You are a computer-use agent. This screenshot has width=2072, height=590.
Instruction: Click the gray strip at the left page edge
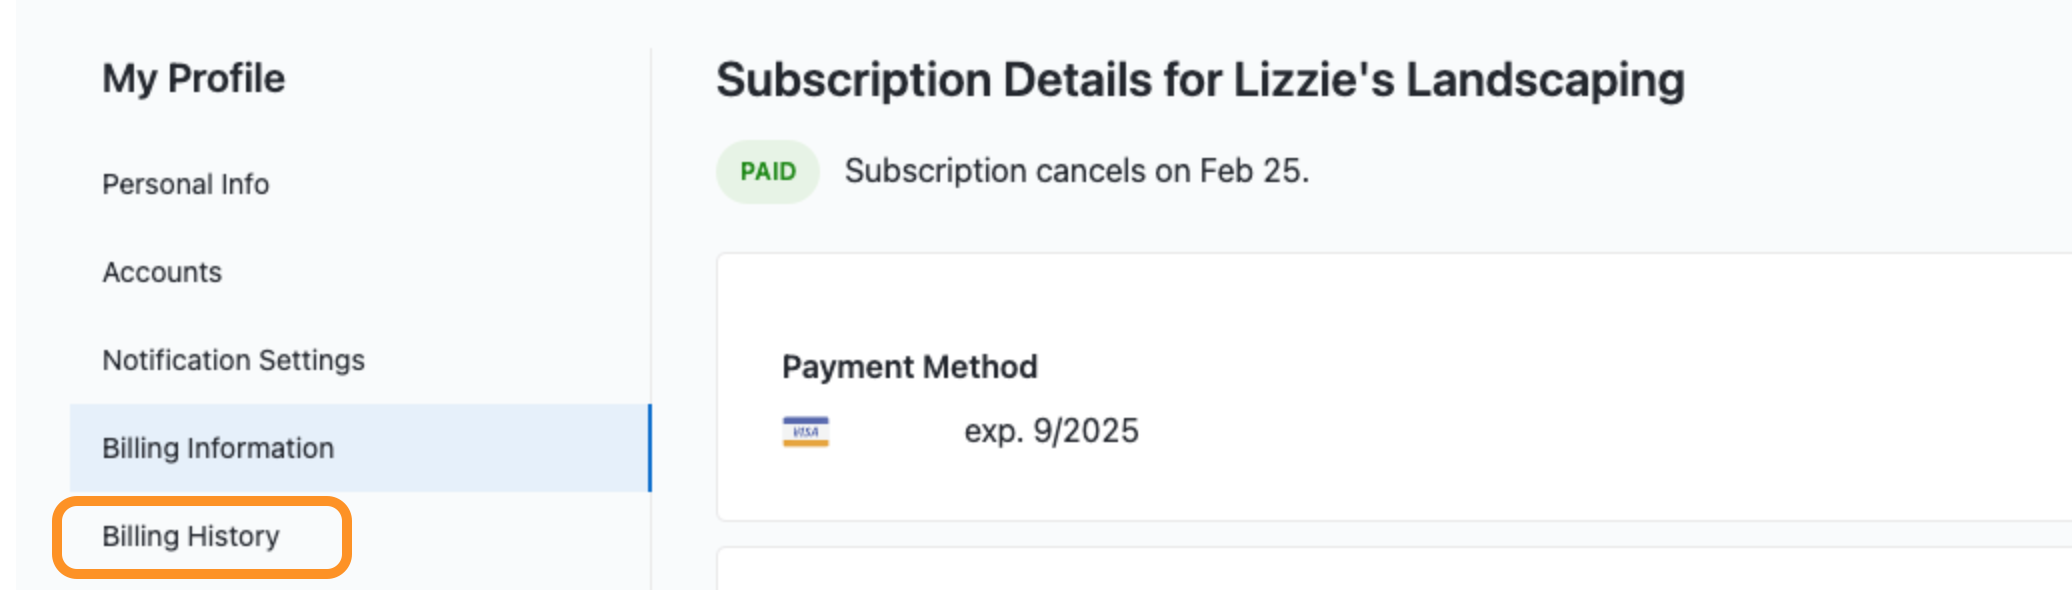click(7, 300)
